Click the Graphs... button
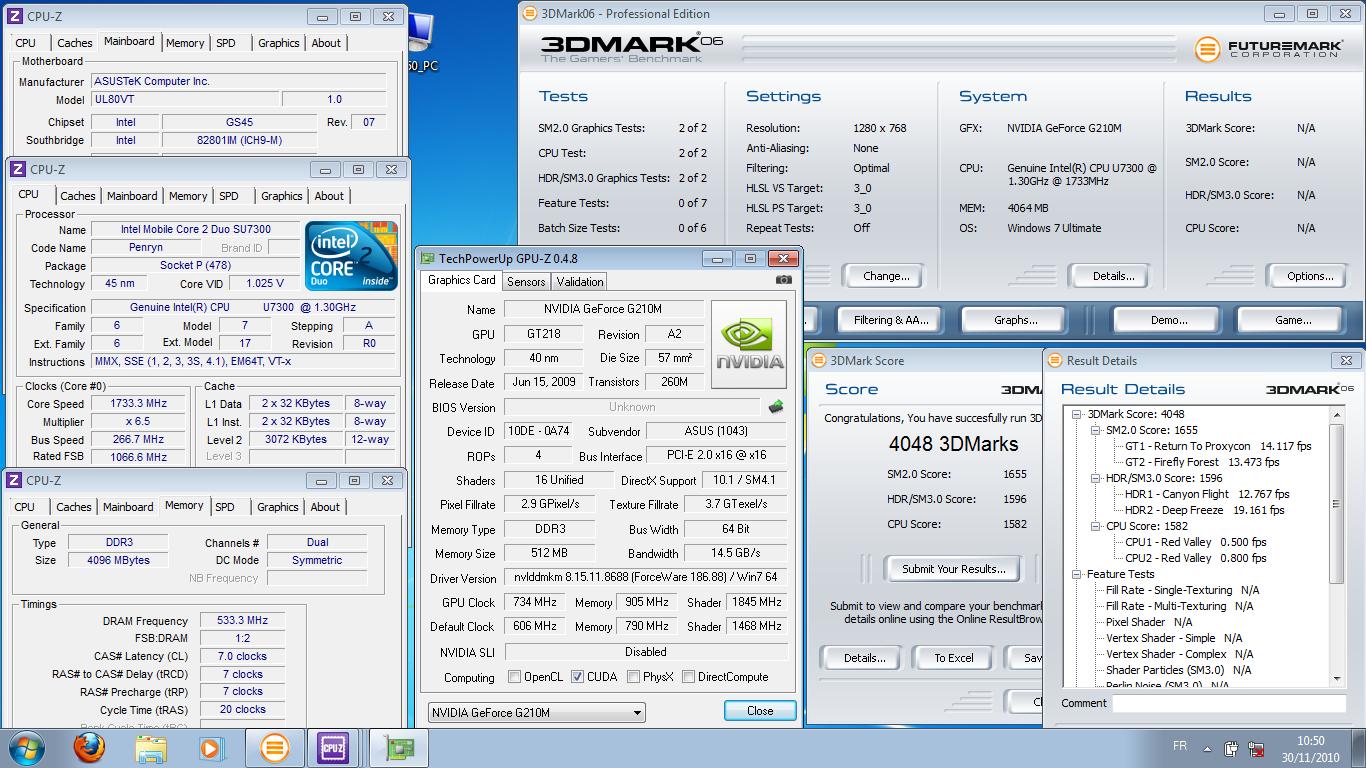 tap(1015, 320)
